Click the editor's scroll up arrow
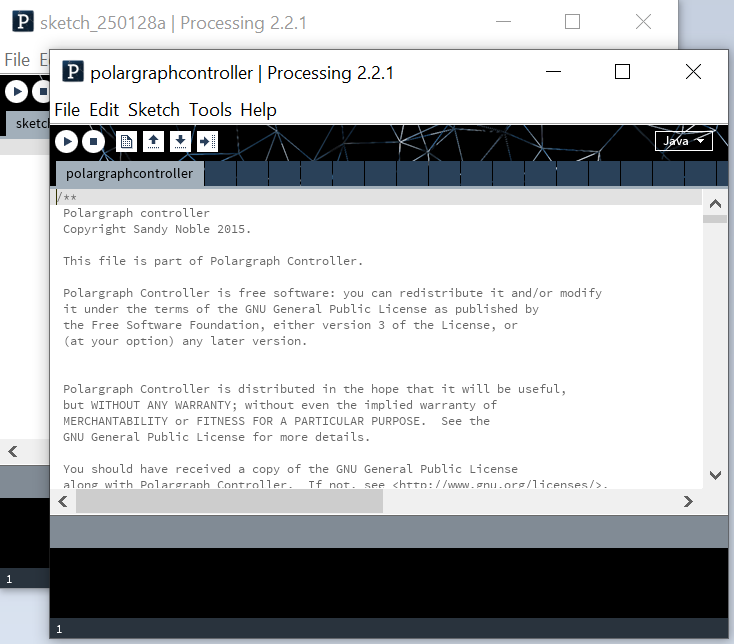Viewport: 734px width, 644px height. click(x=715, y=204)
